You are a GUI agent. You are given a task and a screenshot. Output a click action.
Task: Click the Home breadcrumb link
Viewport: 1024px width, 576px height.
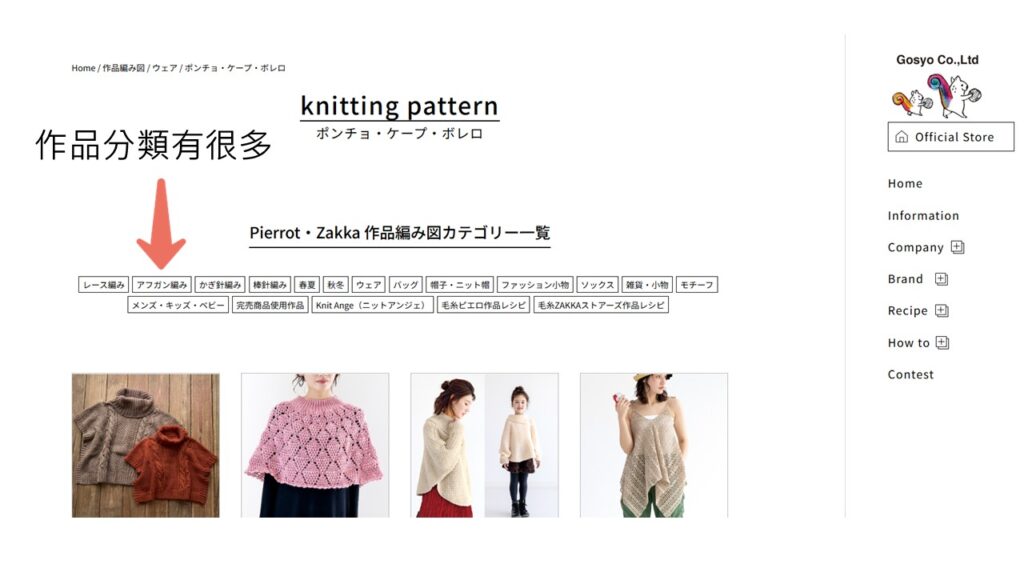pos(83,68)
